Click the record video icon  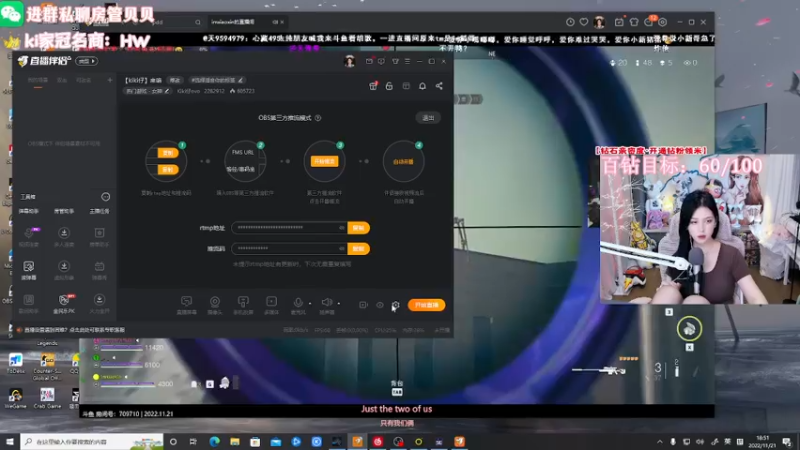(x=363, y=305)
